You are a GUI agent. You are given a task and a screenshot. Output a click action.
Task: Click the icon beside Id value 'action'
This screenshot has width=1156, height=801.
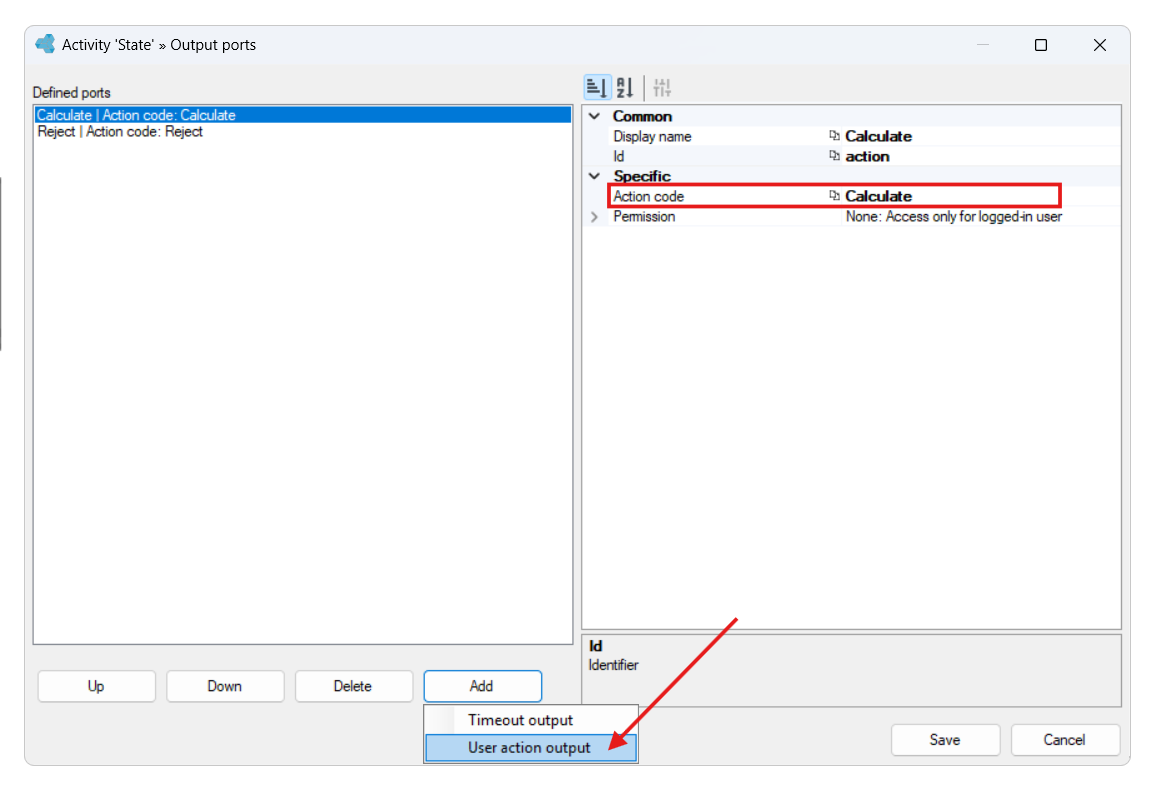pos(835,156)
